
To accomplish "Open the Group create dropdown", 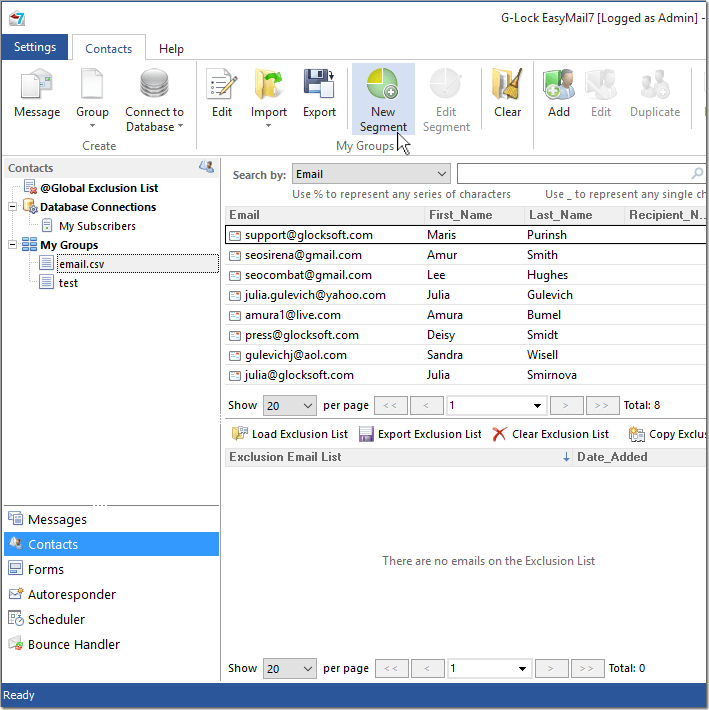I will click(x=92, y=98).
